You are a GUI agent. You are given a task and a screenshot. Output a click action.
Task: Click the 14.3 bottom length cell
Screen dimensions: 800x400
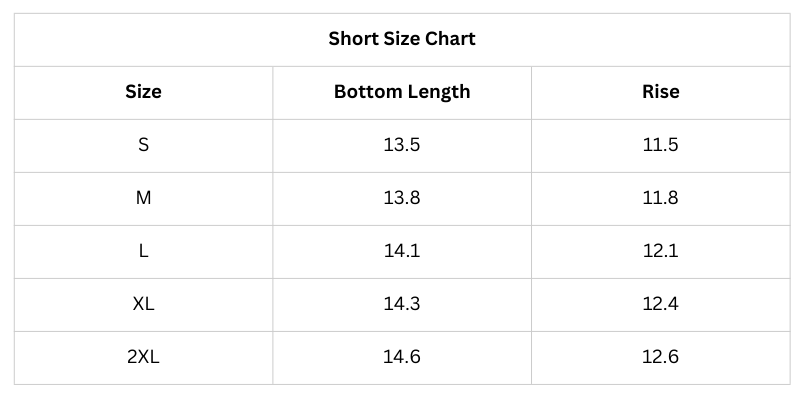click(x=402, y=304)
